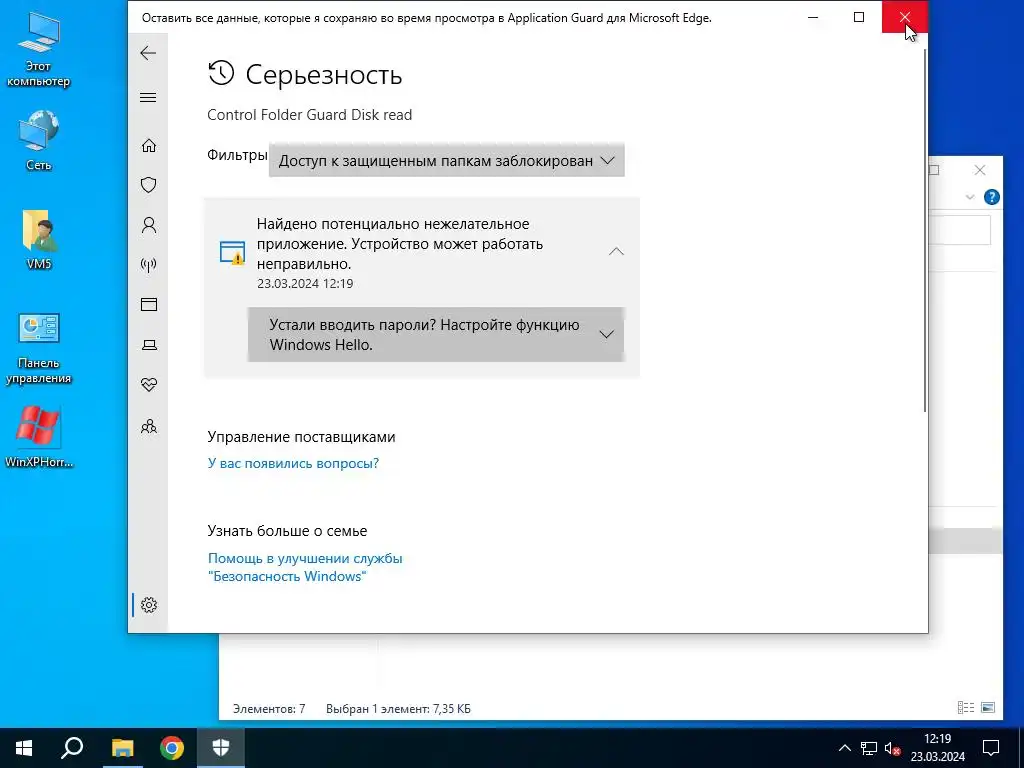The height and width of the screenshot is (768, 1024).
Task: Click the link У вас появились вопросы?
Action: pos(293,464)
